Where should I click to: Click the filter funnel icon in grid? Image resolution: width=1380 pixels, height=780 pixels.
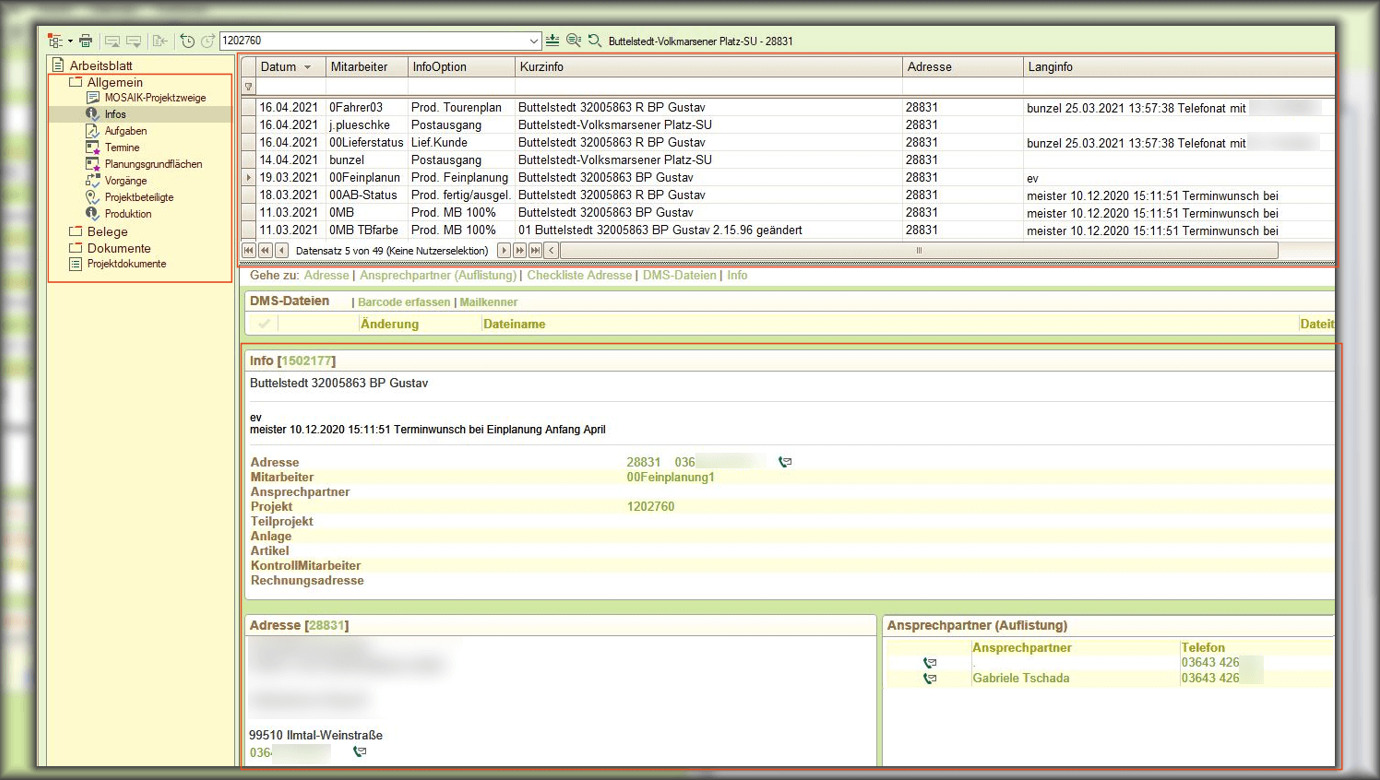pyautogui.click(x=249, y=87)
